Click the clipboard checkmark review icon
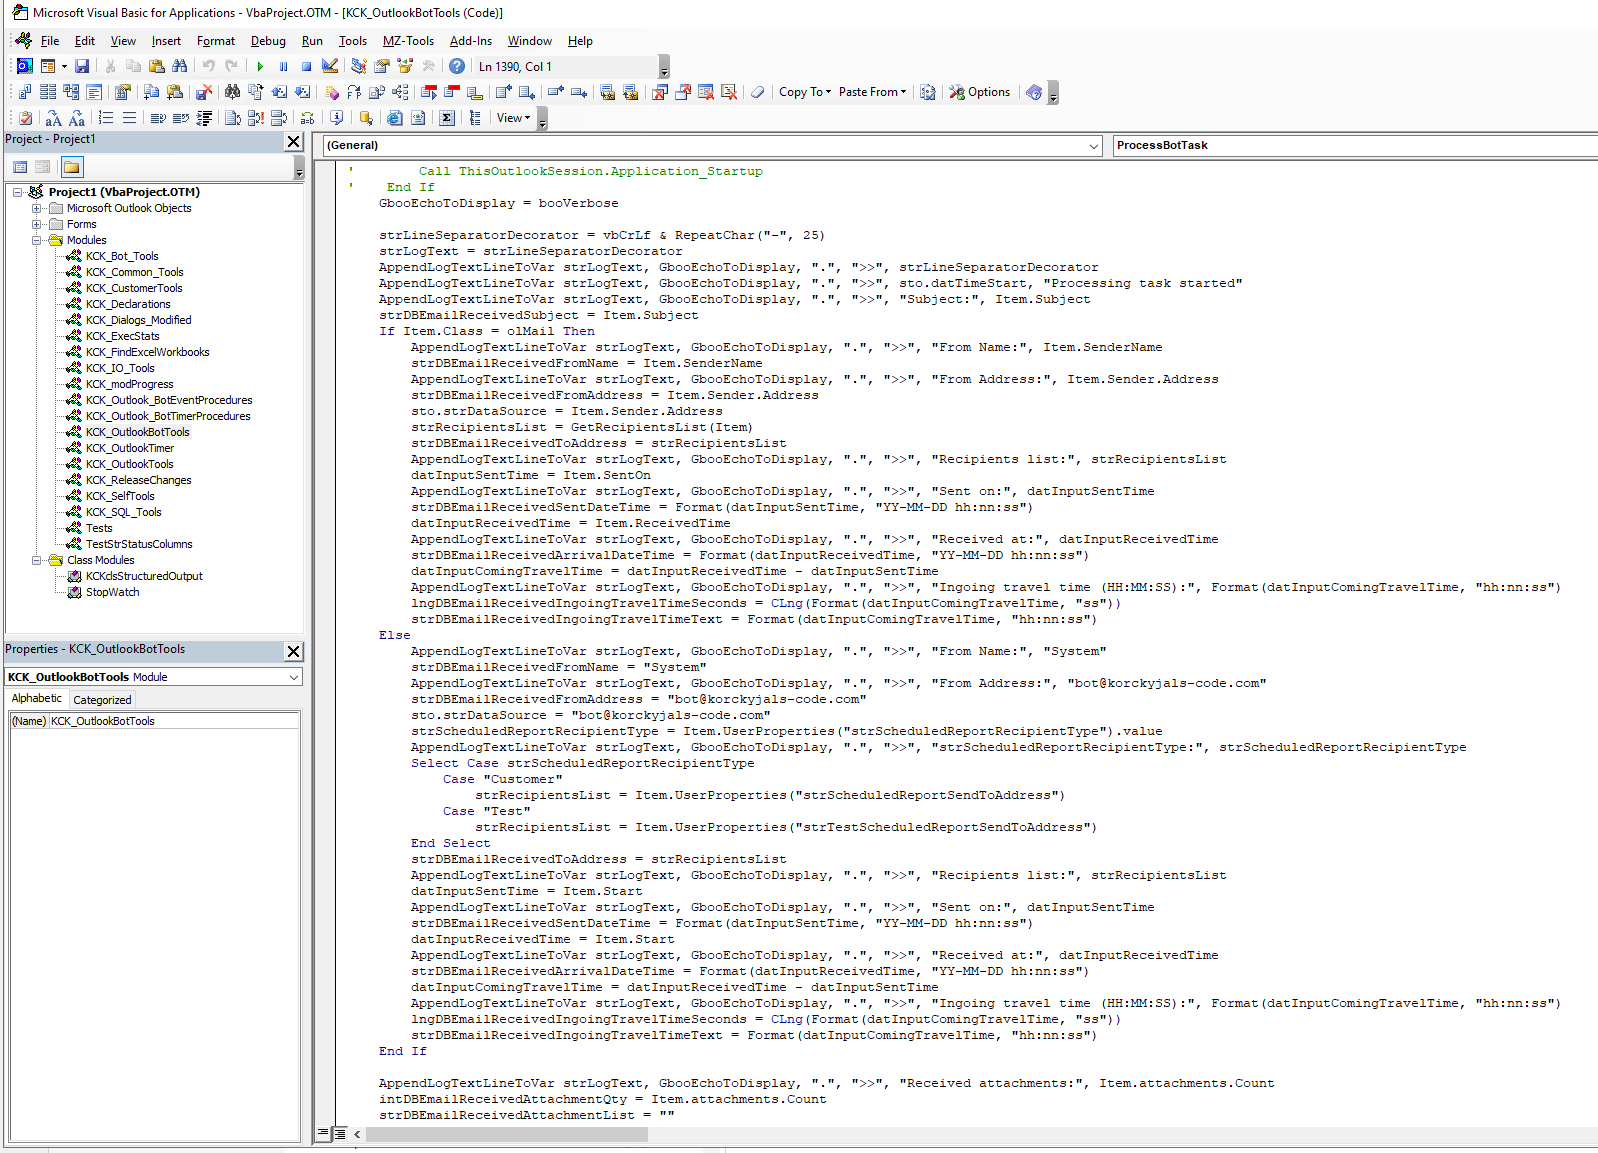Image resolution: width=1598 pixels, height=1153 pixels. click(26, 118)
